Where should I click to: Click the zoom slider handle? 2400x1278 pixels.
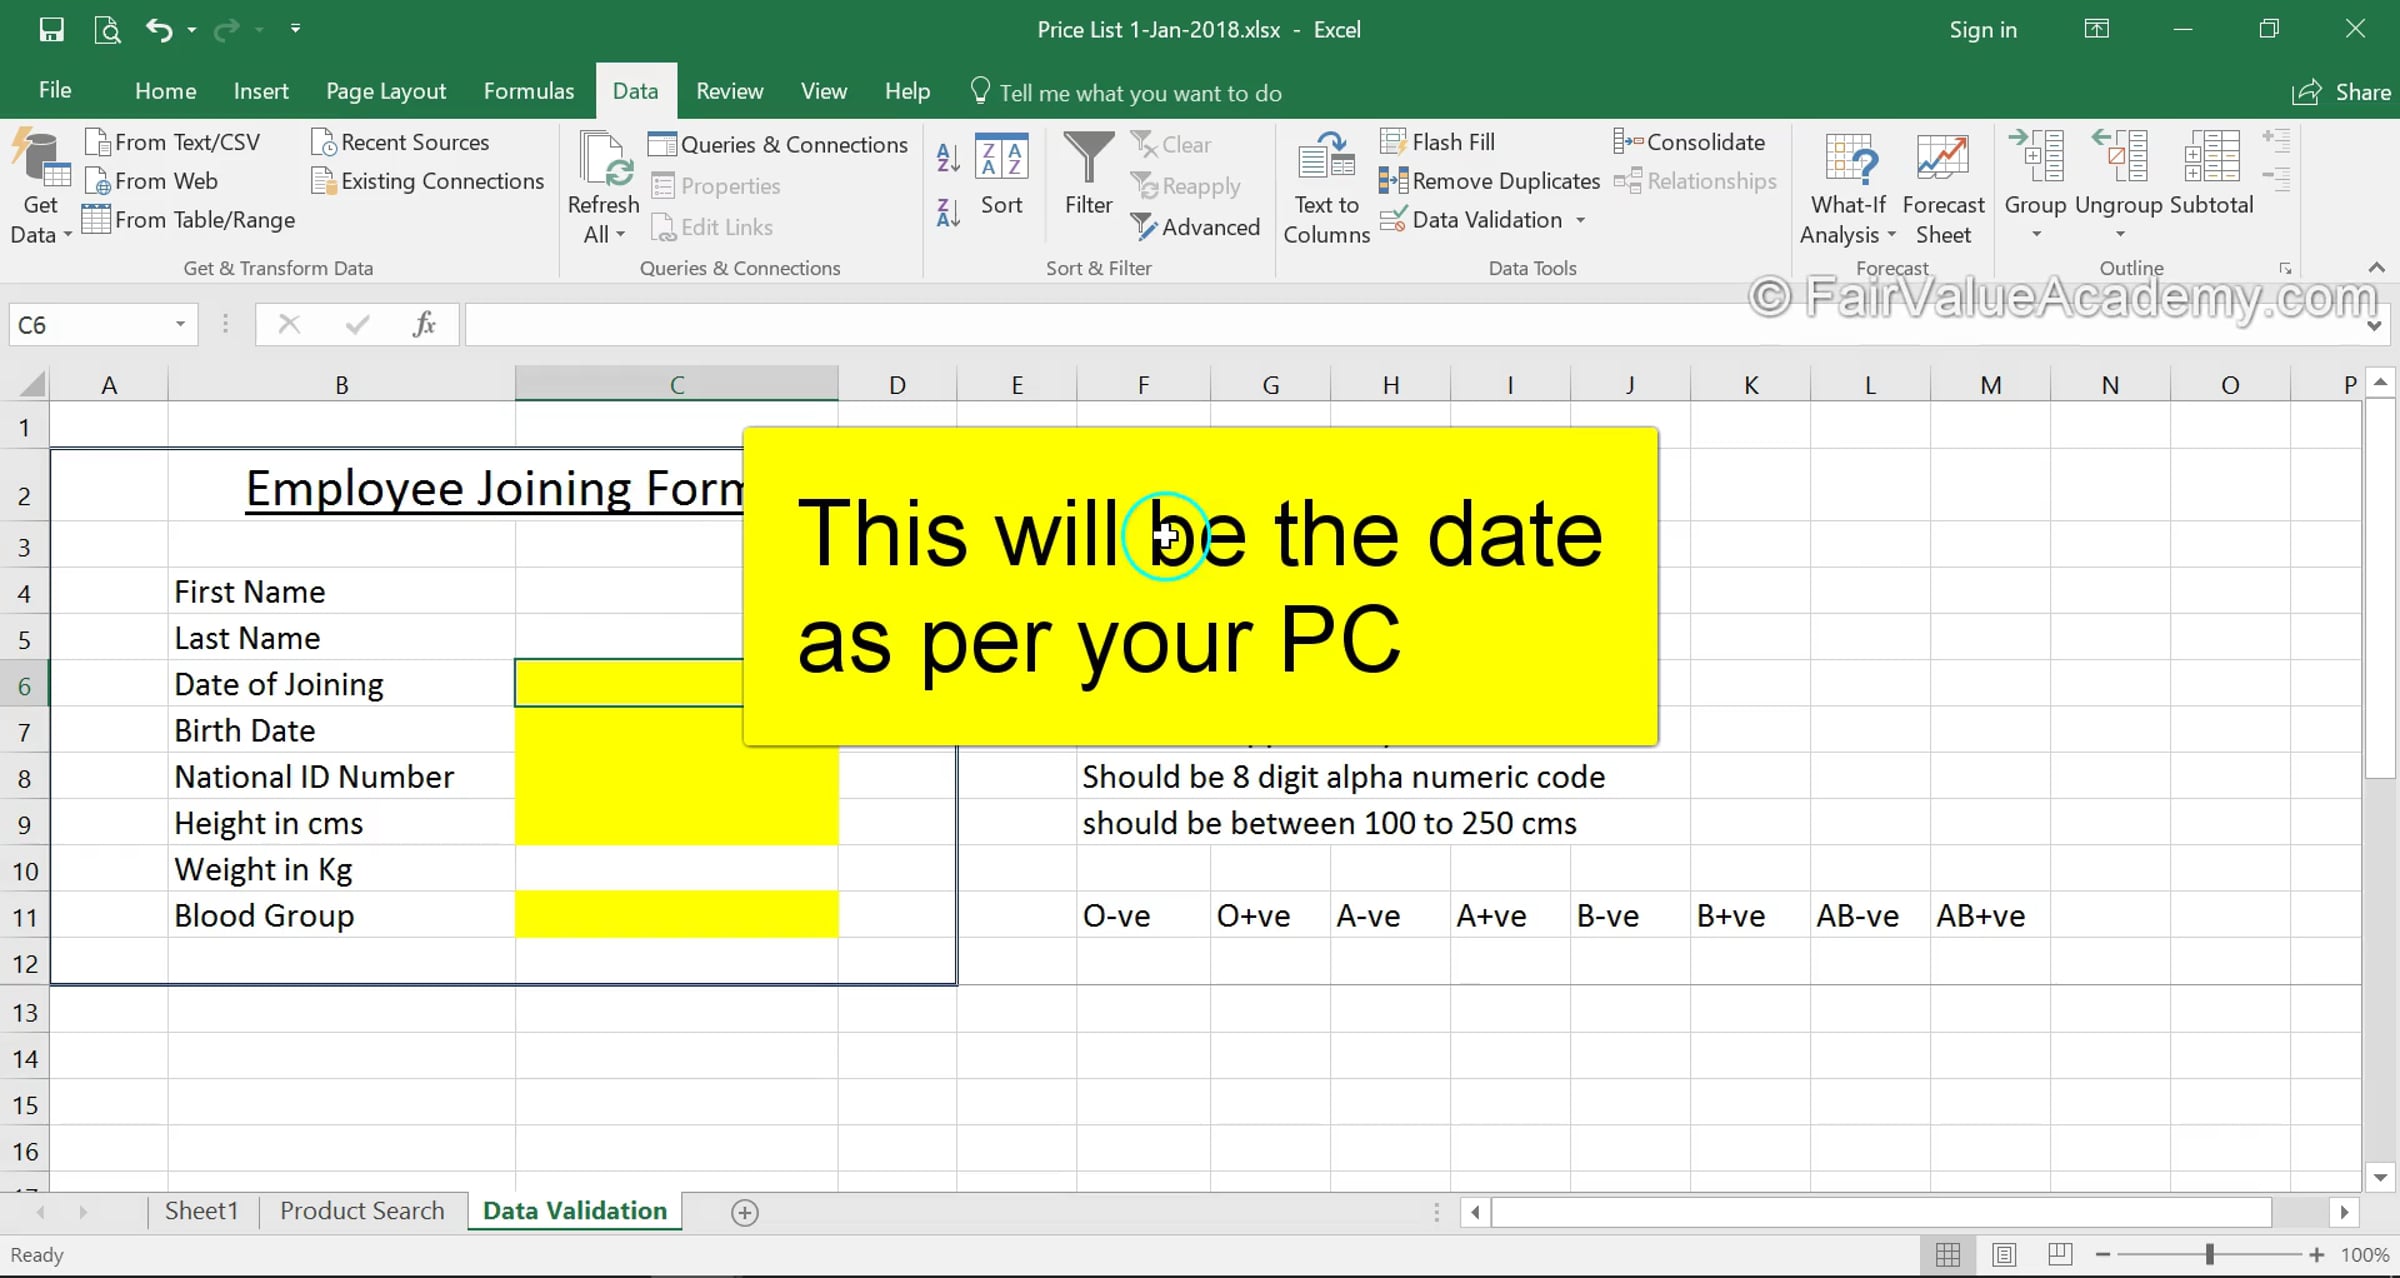click(x=2210, y=1254)
